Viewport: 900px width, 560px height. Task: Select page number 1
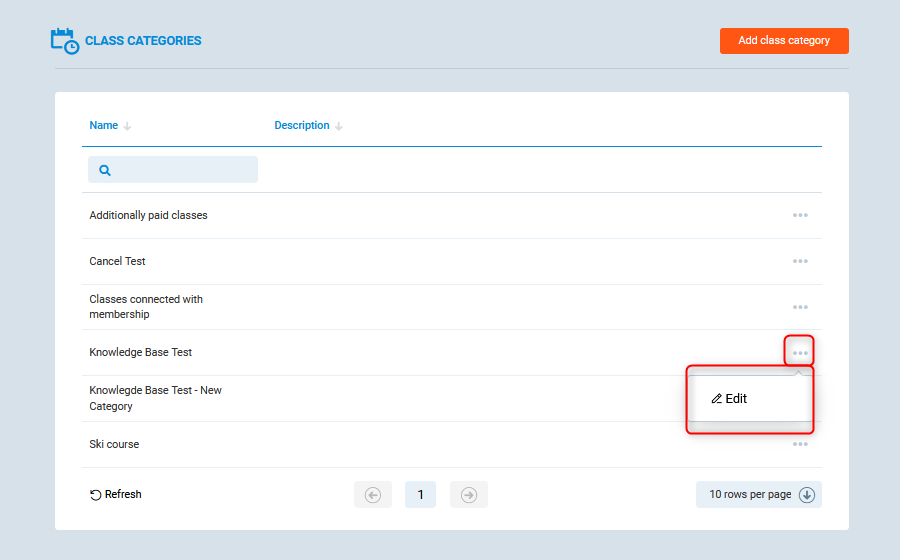click(x=420, y=495)
